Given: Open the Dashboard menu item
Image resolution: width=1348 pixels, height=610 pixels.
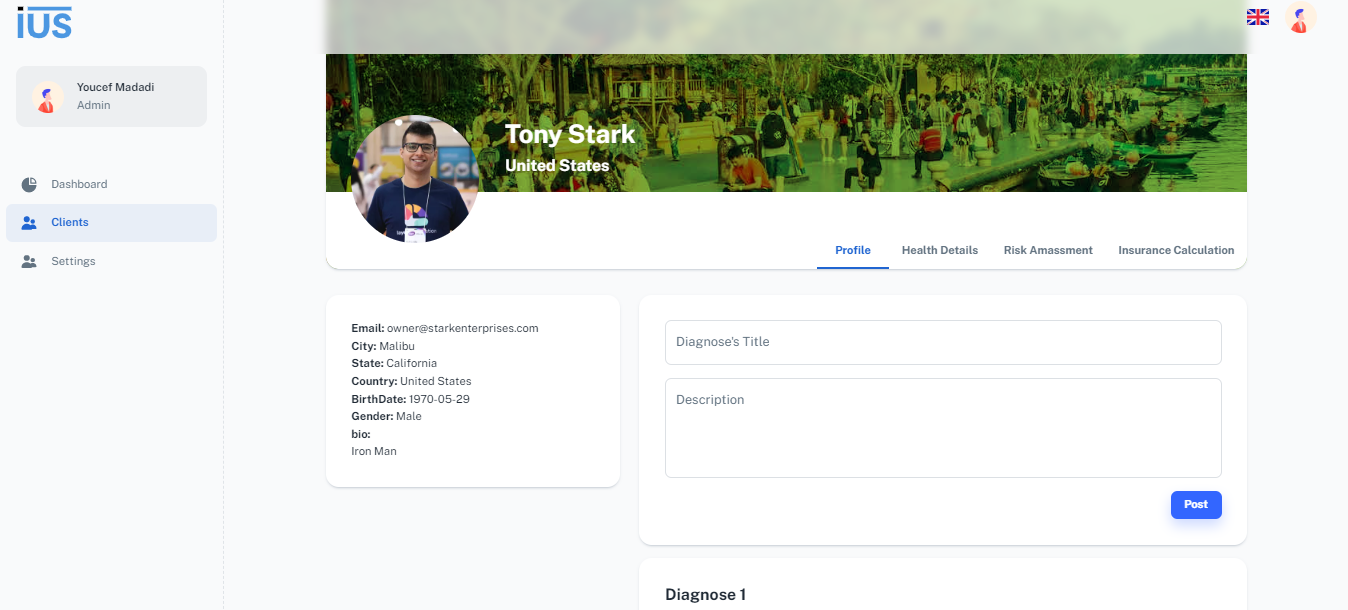Looking at the screenshot, I should click(x=111, y=184).
